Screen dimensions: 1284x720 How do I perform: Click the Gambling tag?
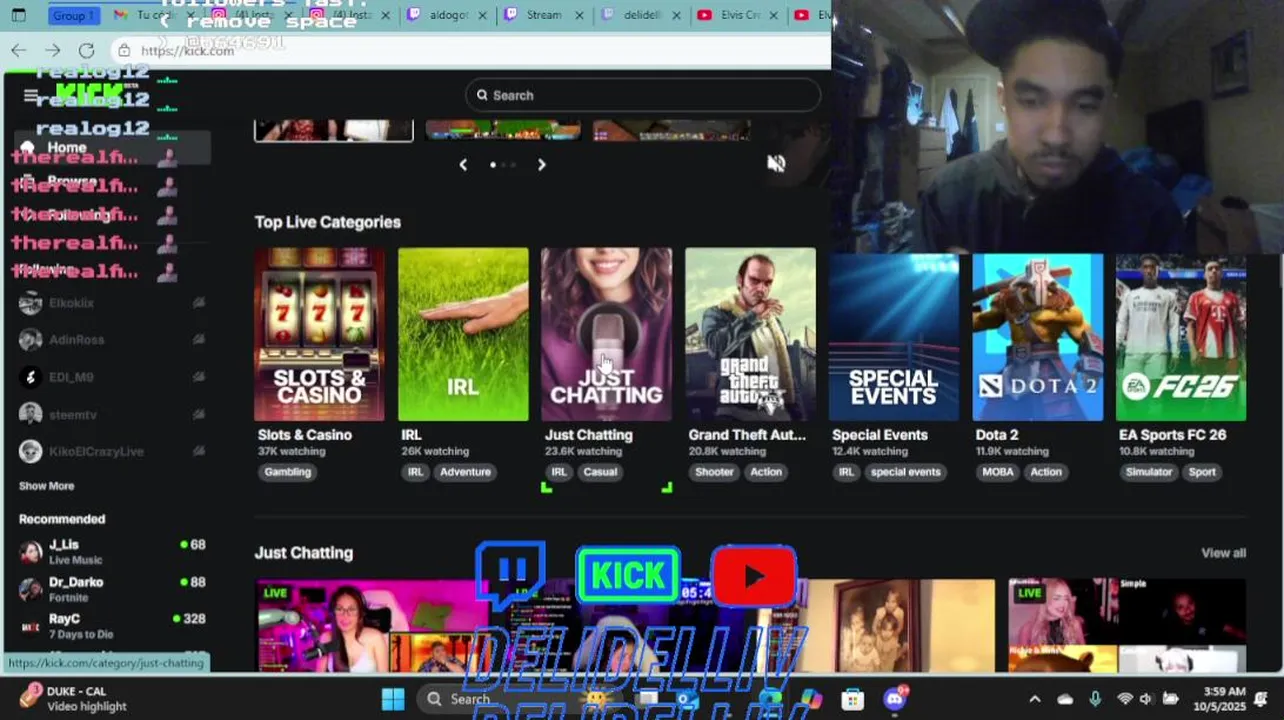point(287,472)
